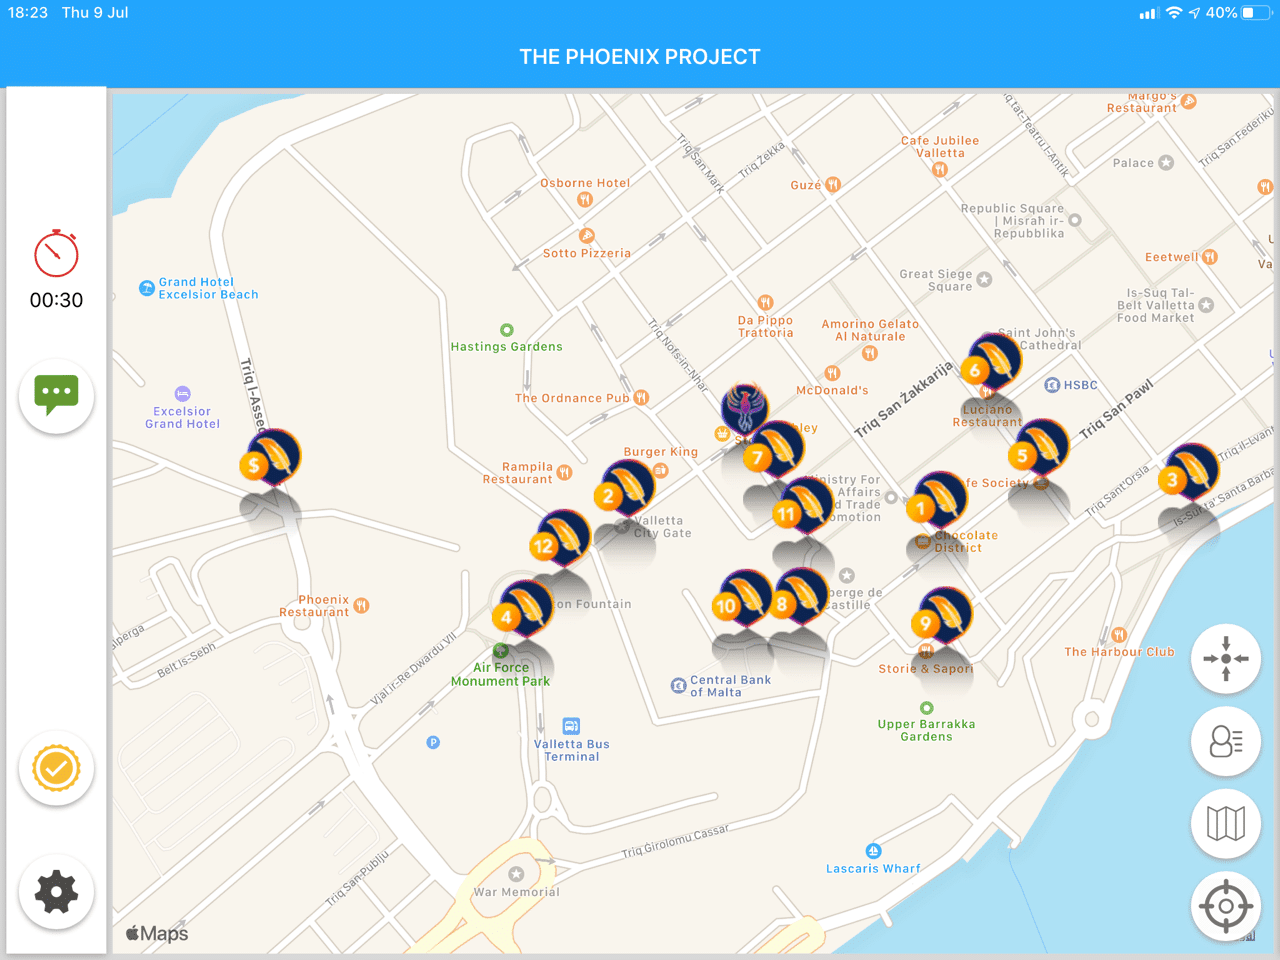Click the Upper Barrakka Gardens label
The image size is (1280, 960).
tap(926, 730)
